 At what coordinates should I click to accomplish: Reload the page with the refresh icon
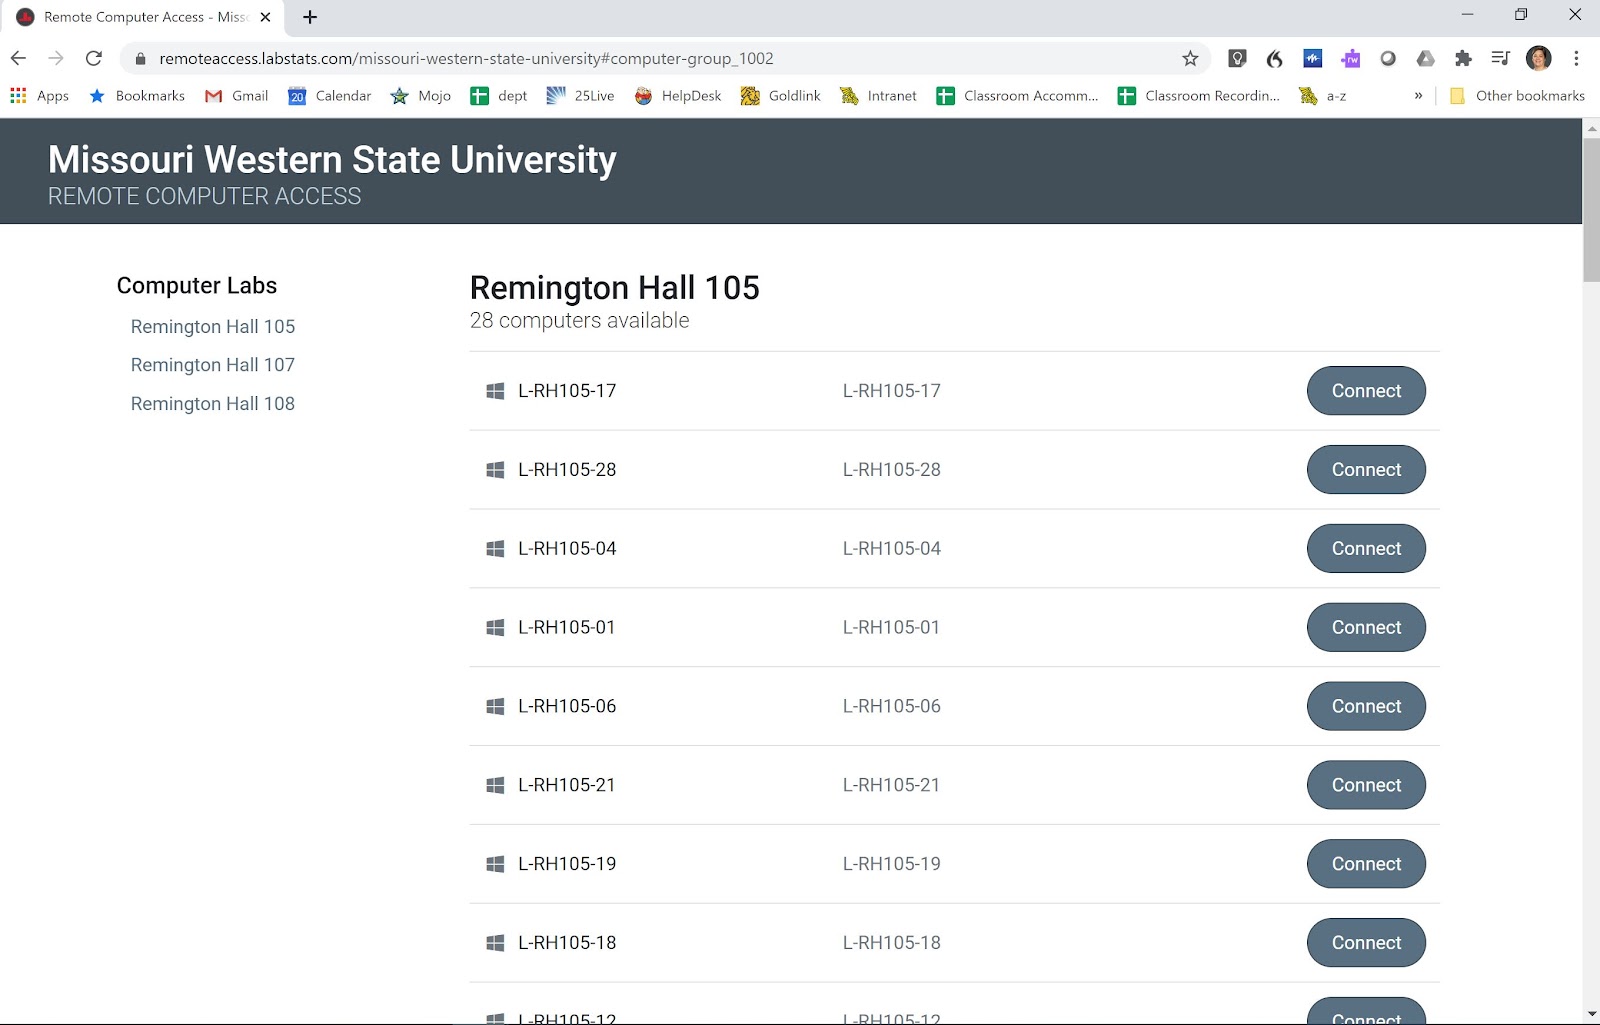[94, 58]
